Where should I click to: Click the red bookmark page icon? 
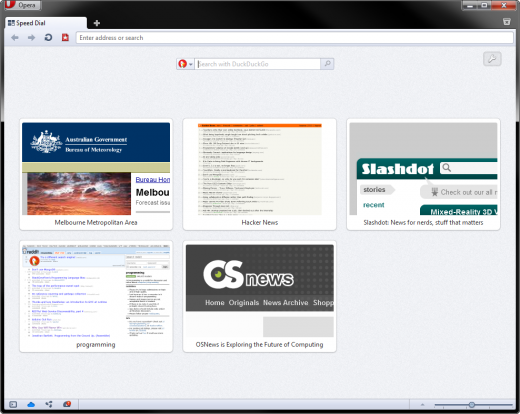click(65, 38)
